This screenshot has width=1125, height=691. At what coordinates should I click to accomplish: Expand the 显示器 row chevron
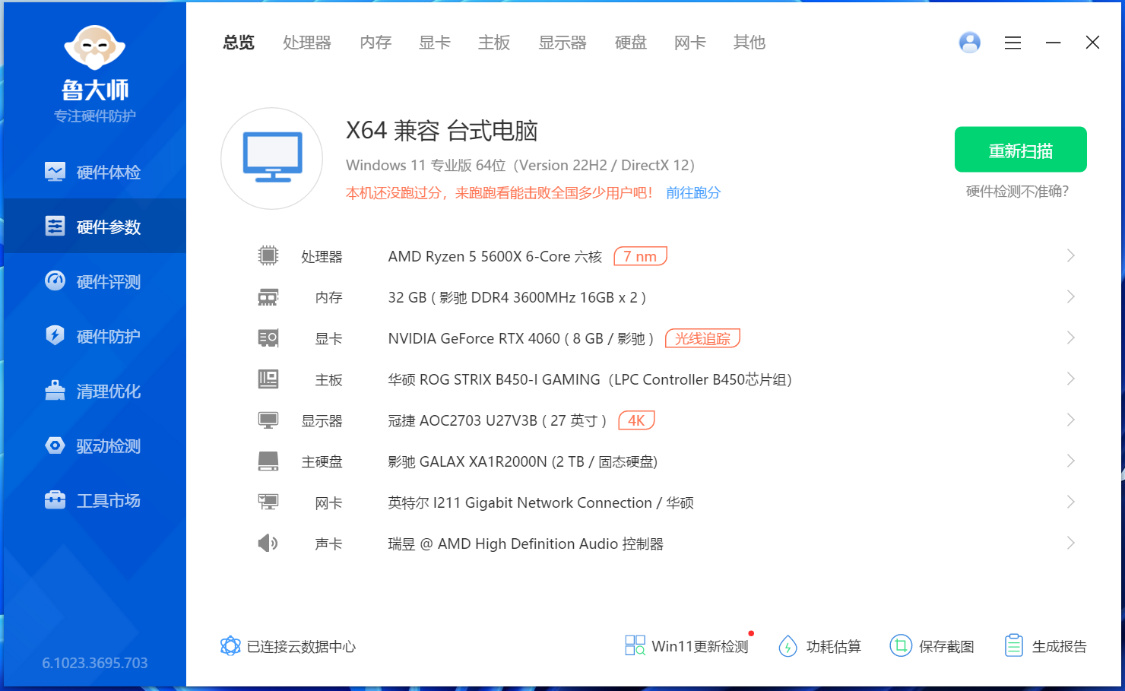point(1070,420)
